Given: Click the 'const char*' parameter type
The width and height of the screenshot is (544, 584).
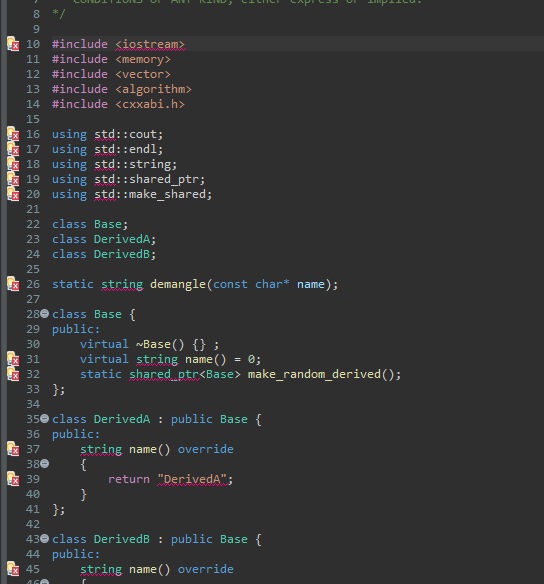Looking at the screenshot, I should [251, 284].
